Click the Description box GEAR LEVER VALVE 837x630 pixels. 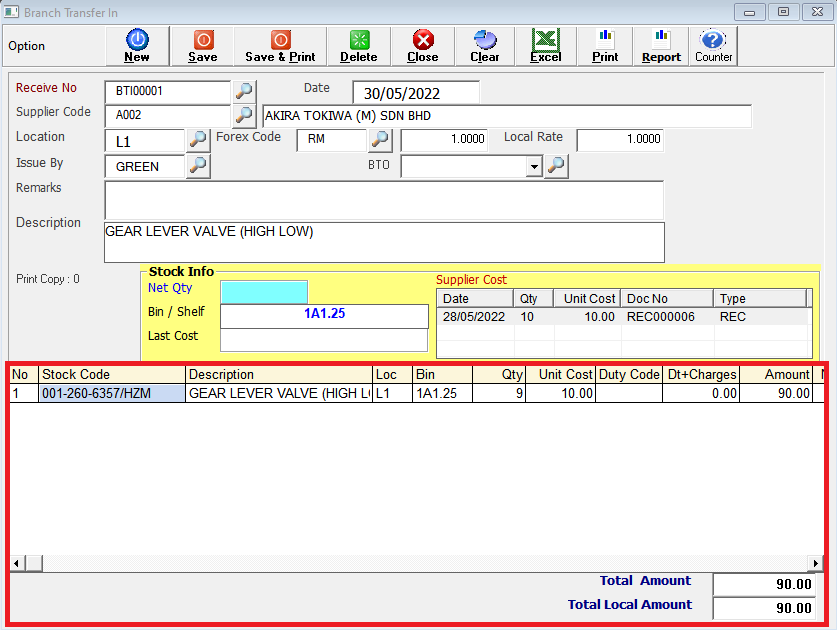click(x=384, y=242)
